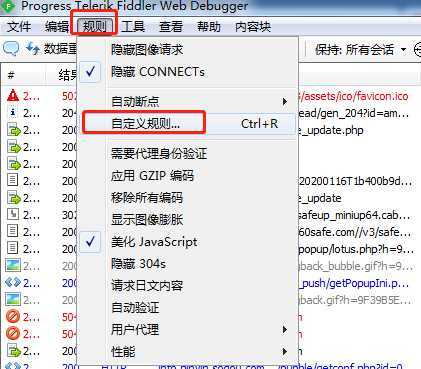This screenshot has height=369, width=421.
Task: Select the popup/lotus.php?h=9... URL text
Action: [x=355, y=249]
